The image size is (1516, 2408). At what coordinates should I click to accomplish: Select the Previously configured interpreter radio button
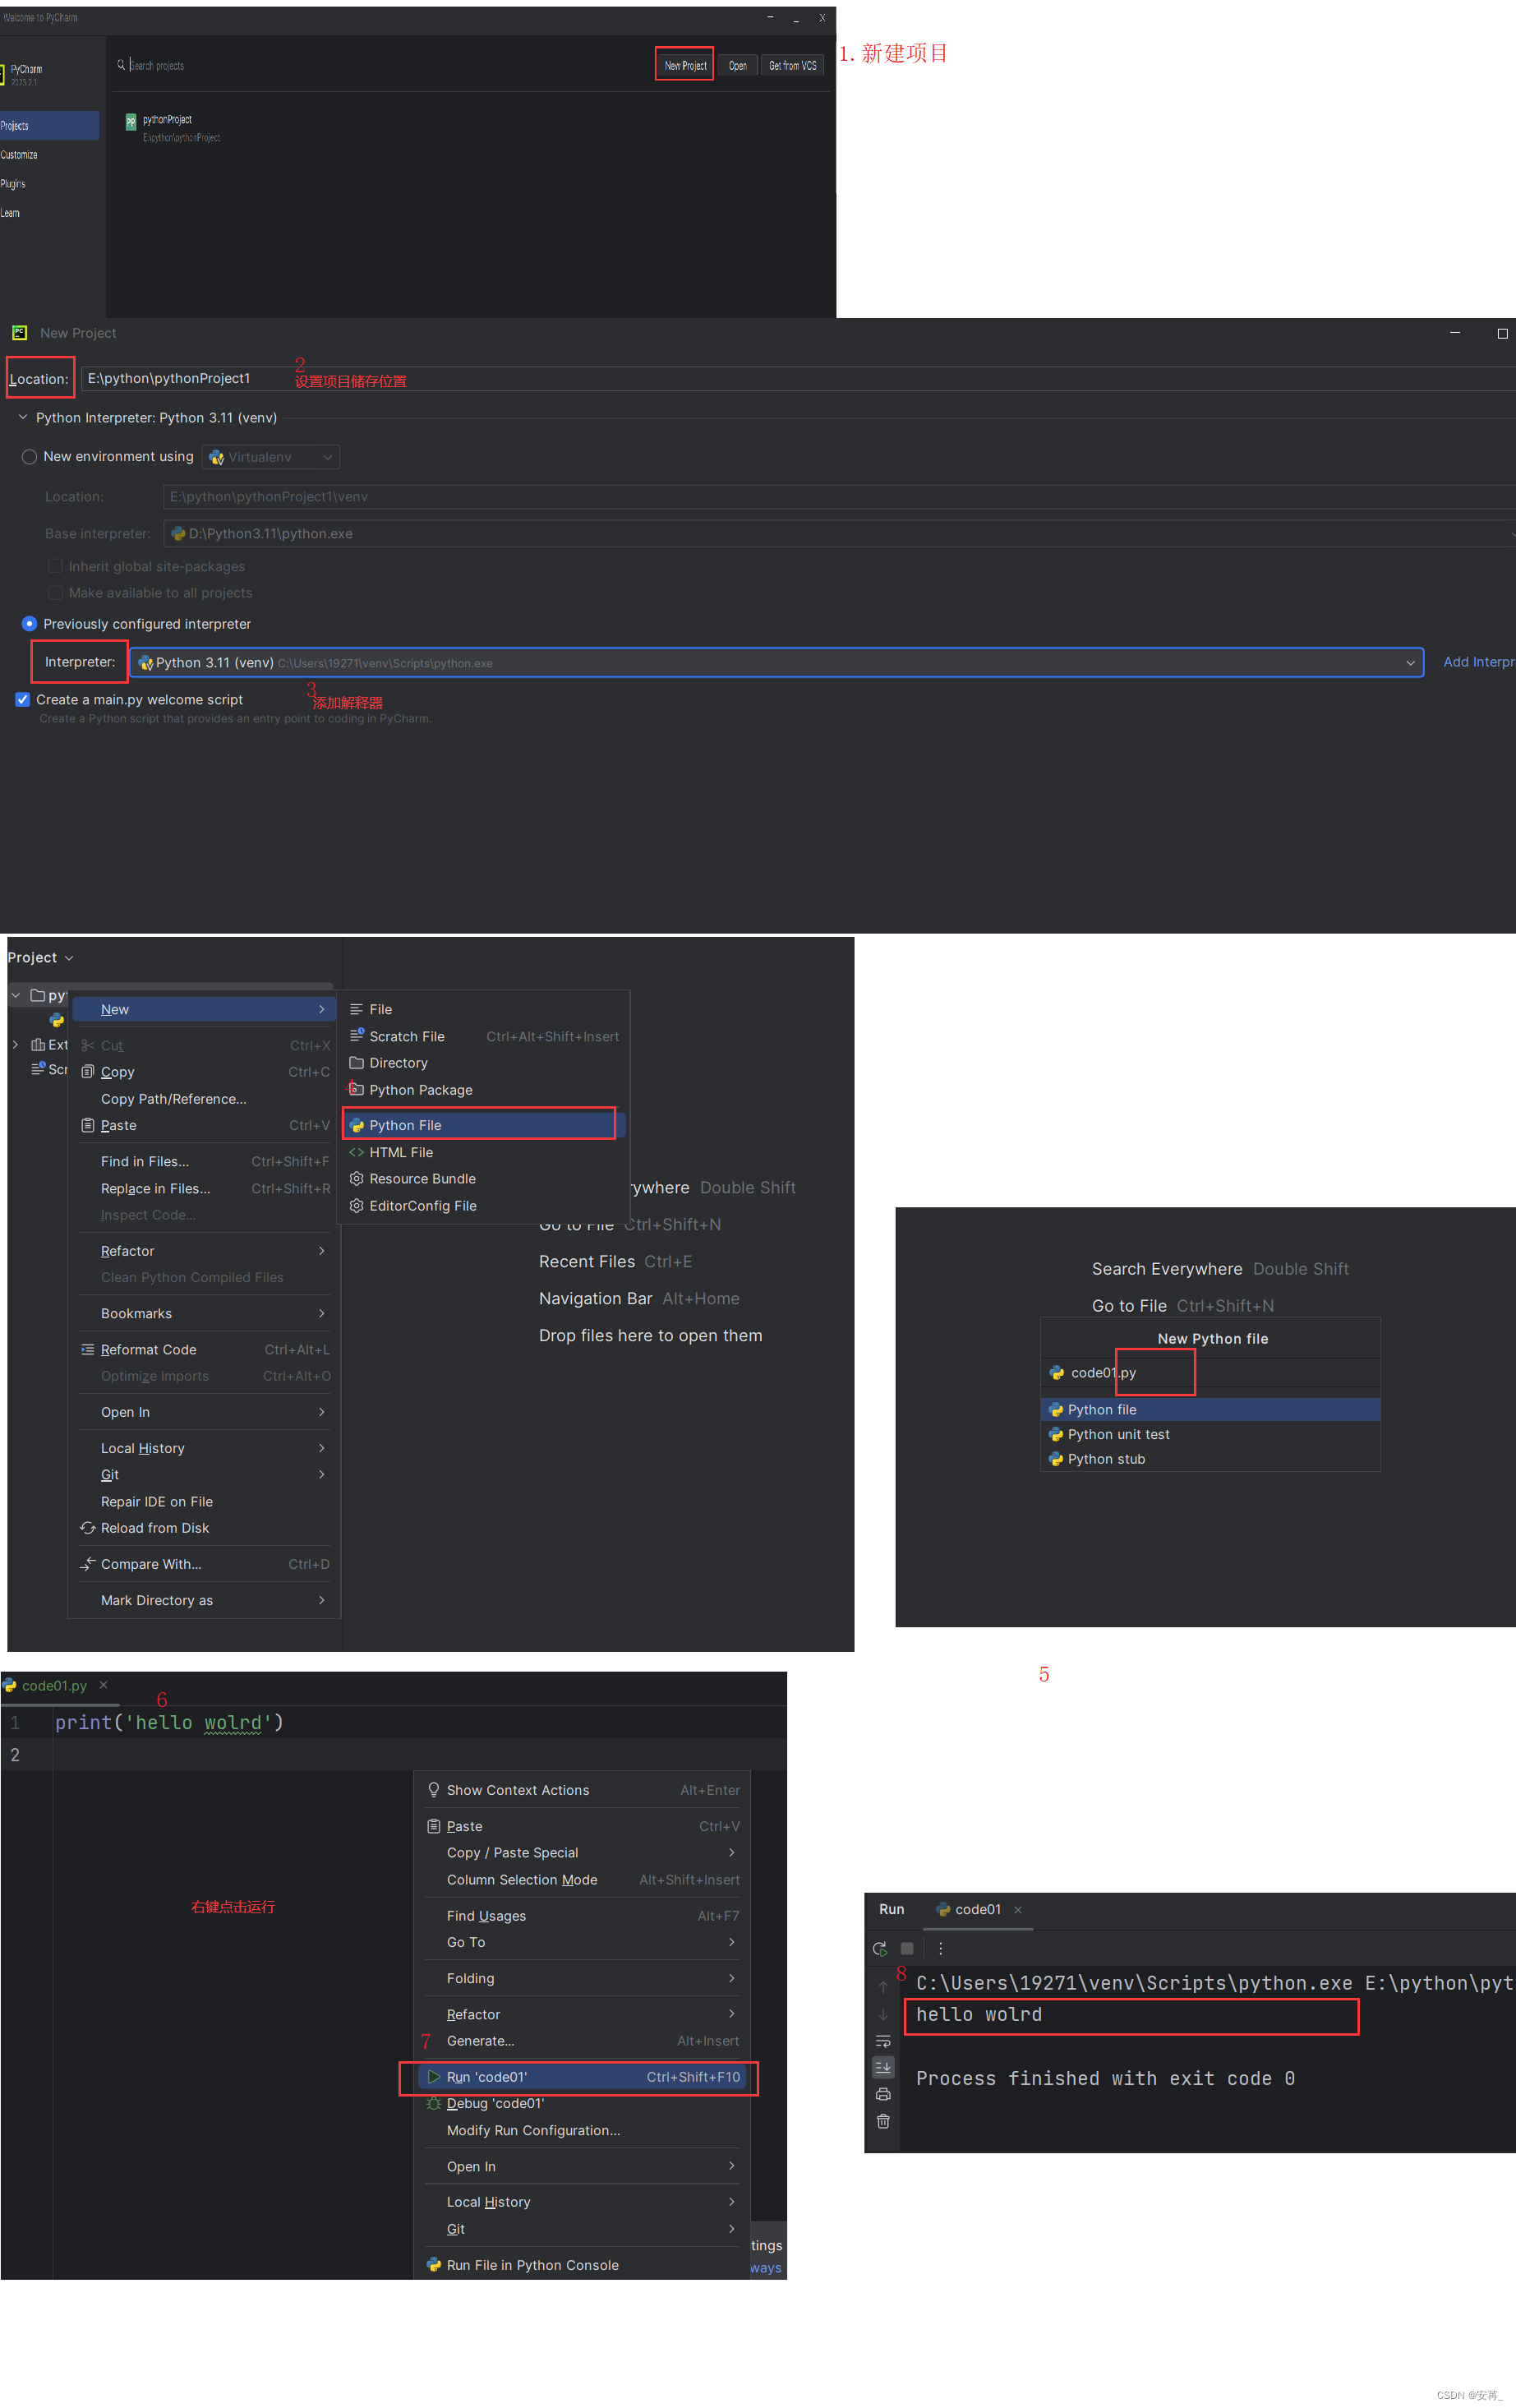[x=29, y=623]
